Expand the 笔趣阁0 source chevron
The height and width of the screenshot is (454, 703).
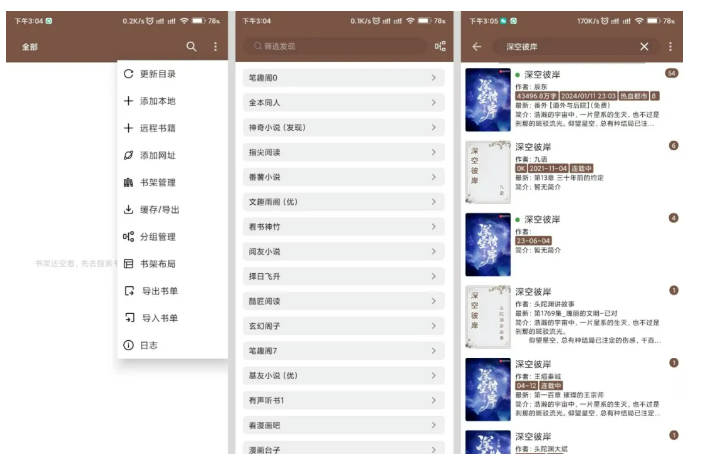coord(434,78)
